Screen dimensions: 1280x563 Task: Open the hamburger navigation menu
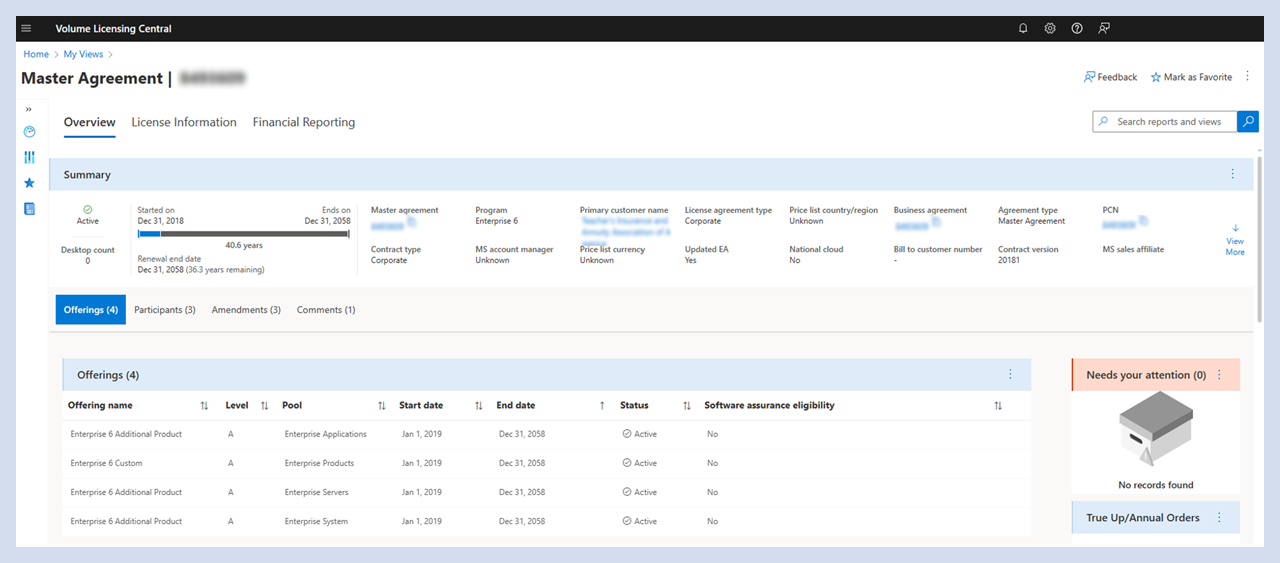26,28
